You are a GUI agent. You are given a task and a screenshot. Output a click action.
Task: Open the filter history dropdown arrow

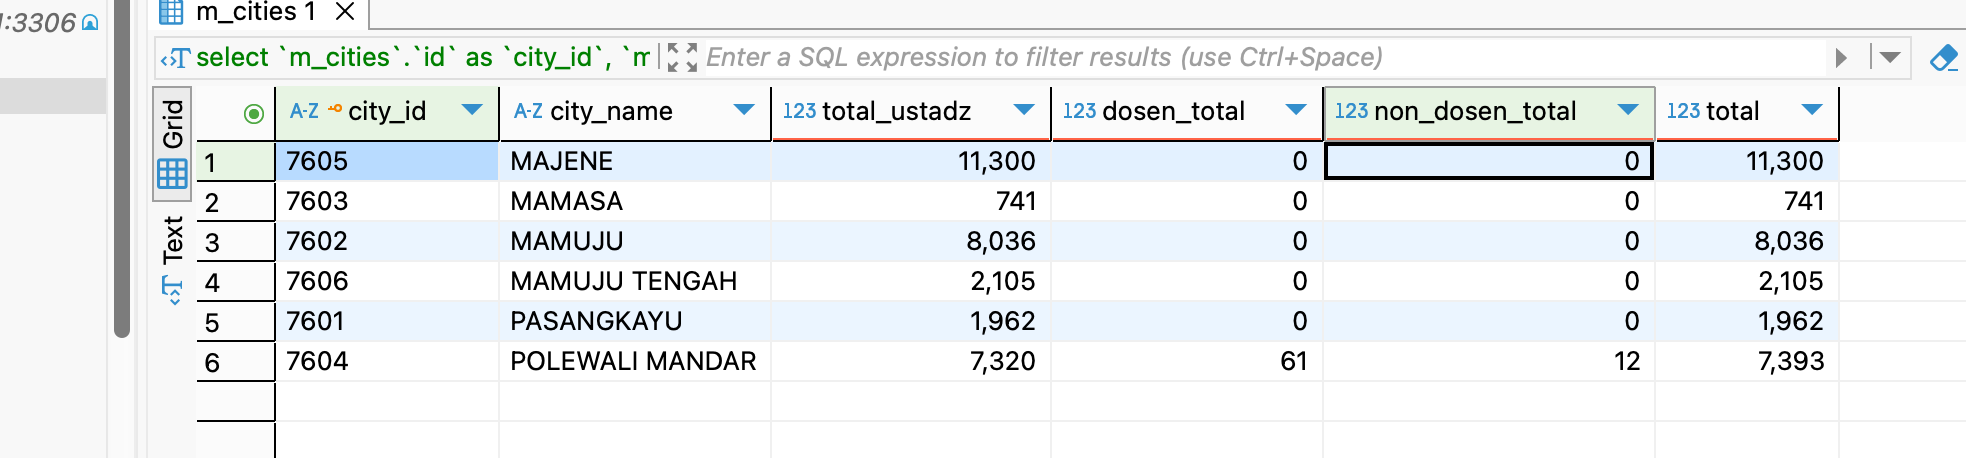tap(1889, 58)
